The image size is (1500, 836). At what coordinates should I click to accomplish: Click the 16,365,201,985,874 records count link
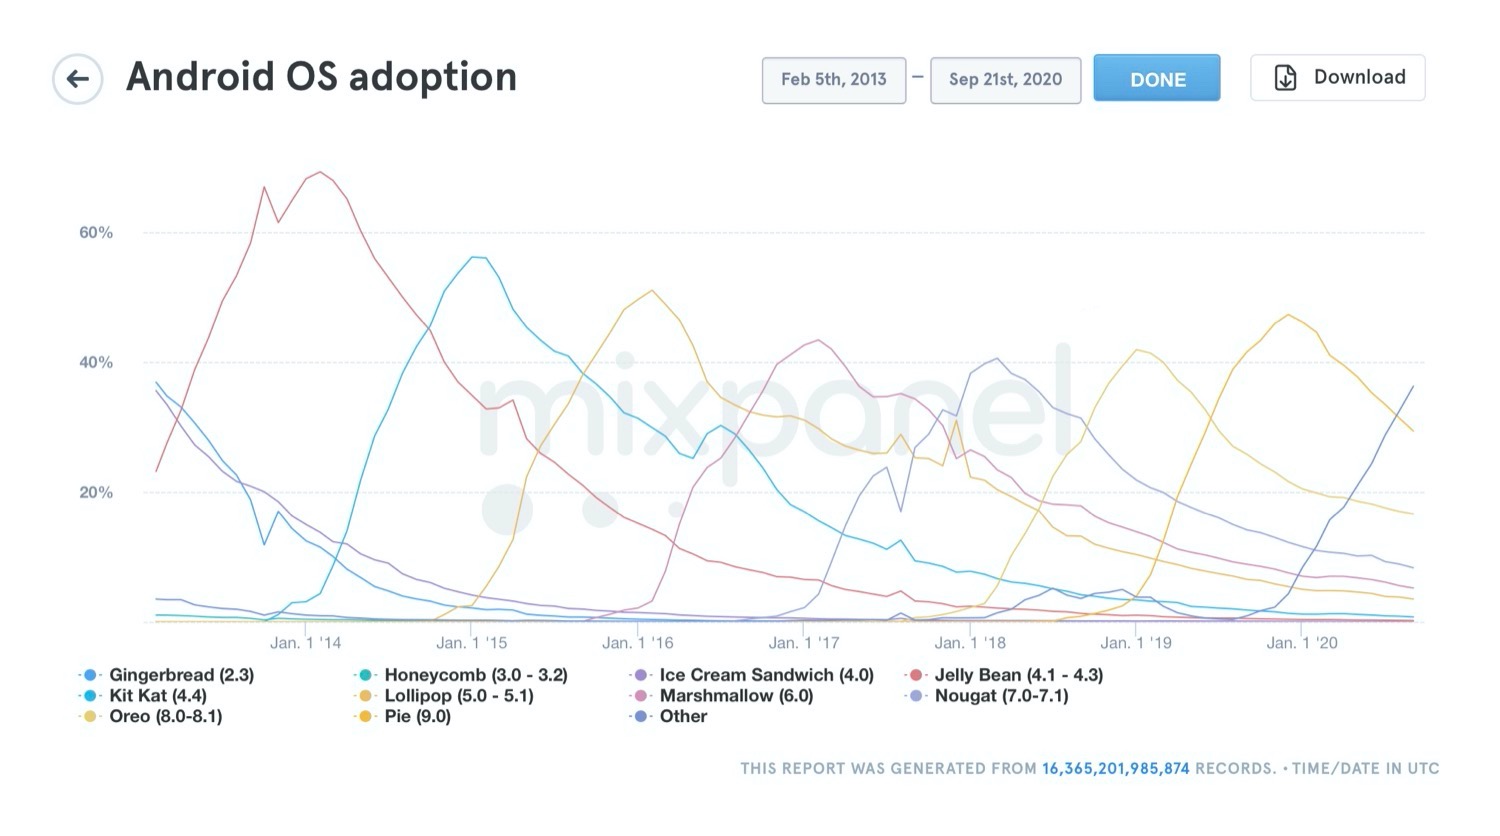1115,769
